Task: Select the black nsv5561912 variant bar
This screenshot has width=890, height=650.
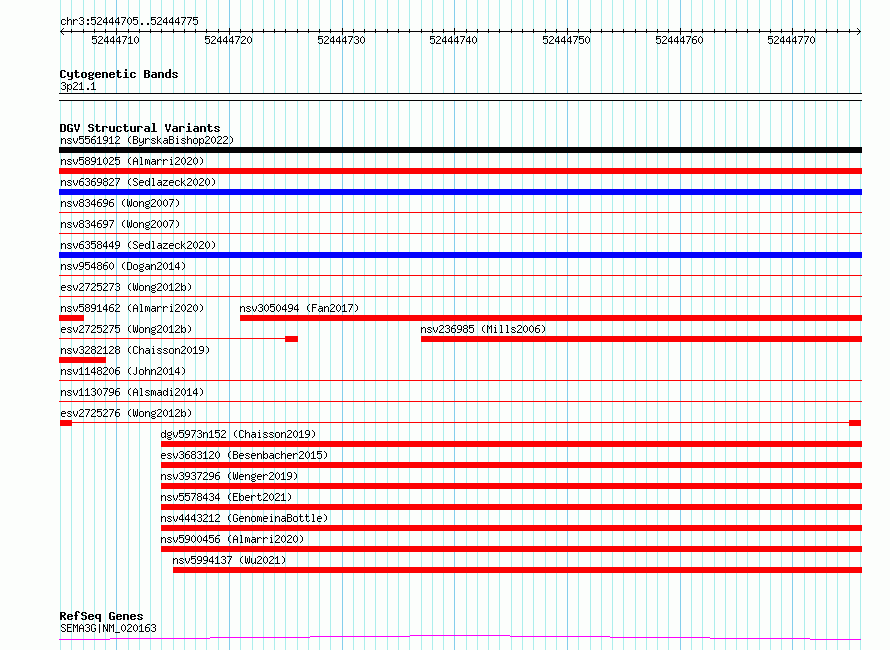Action: (x=460, y=150)
